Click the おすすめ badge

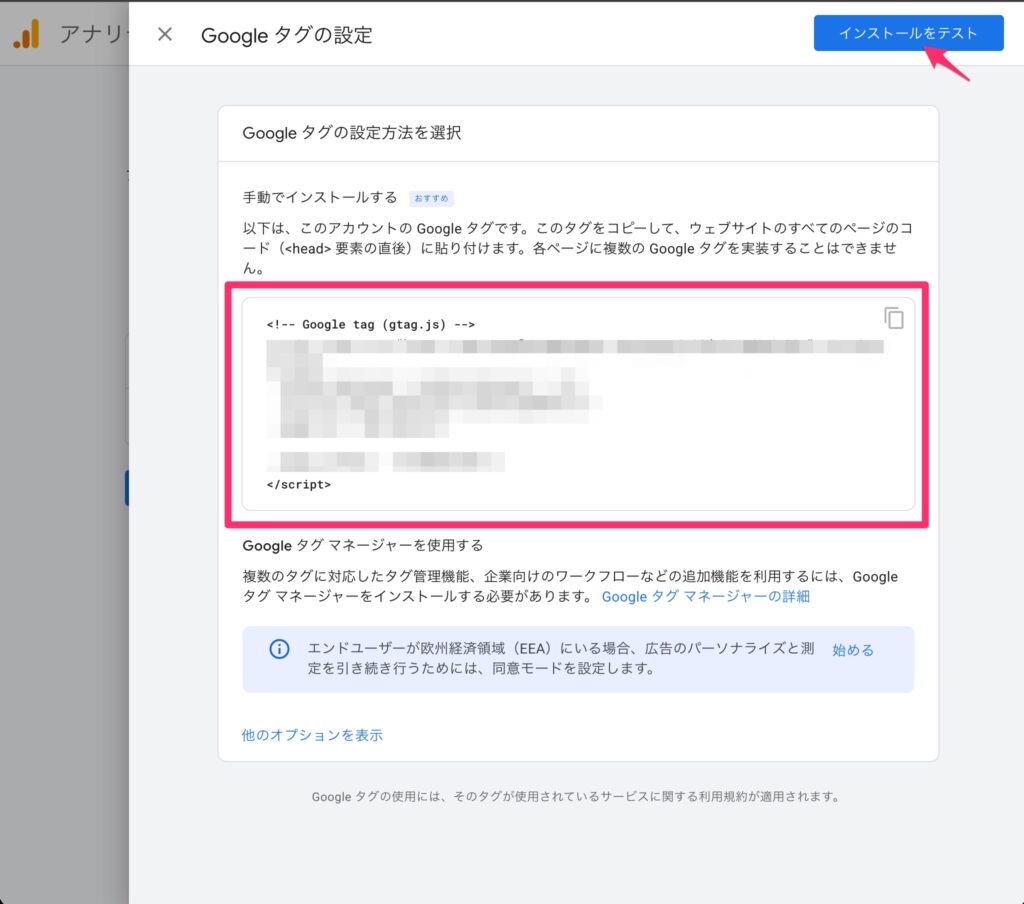pos(432,198)
